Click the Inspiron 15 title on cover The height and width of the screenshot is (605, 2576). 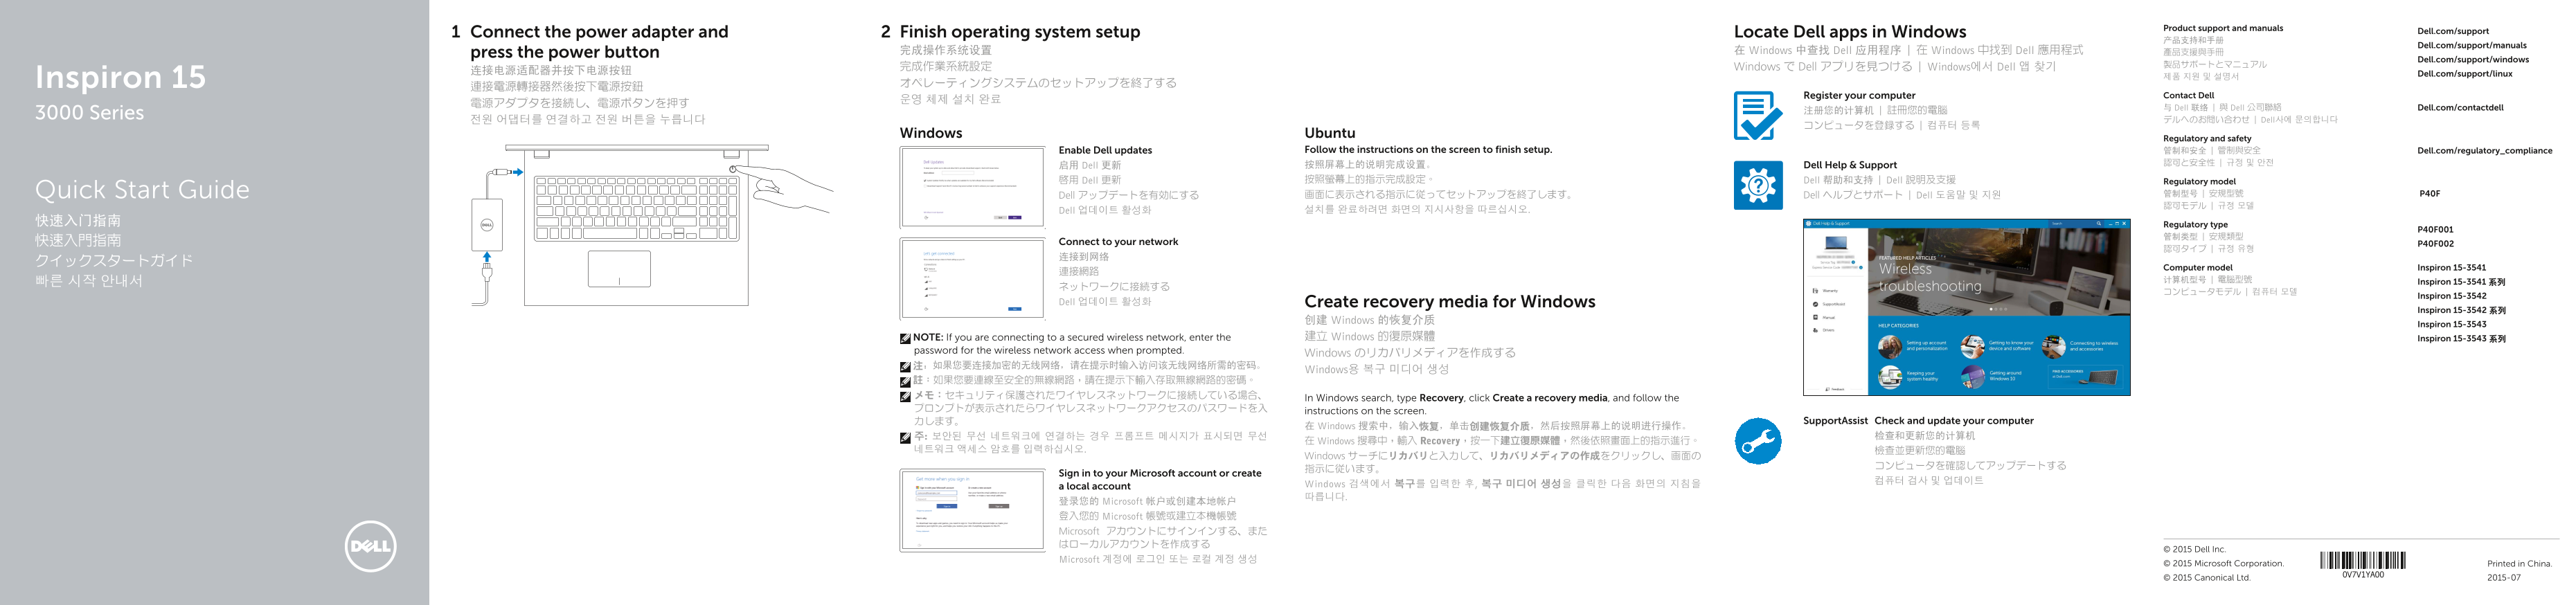tap(120, 77)
